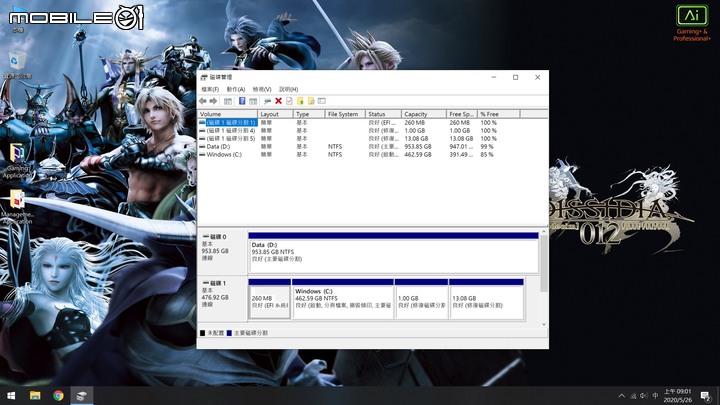Select the Data (D:) partition block

(x=394, y=253)
